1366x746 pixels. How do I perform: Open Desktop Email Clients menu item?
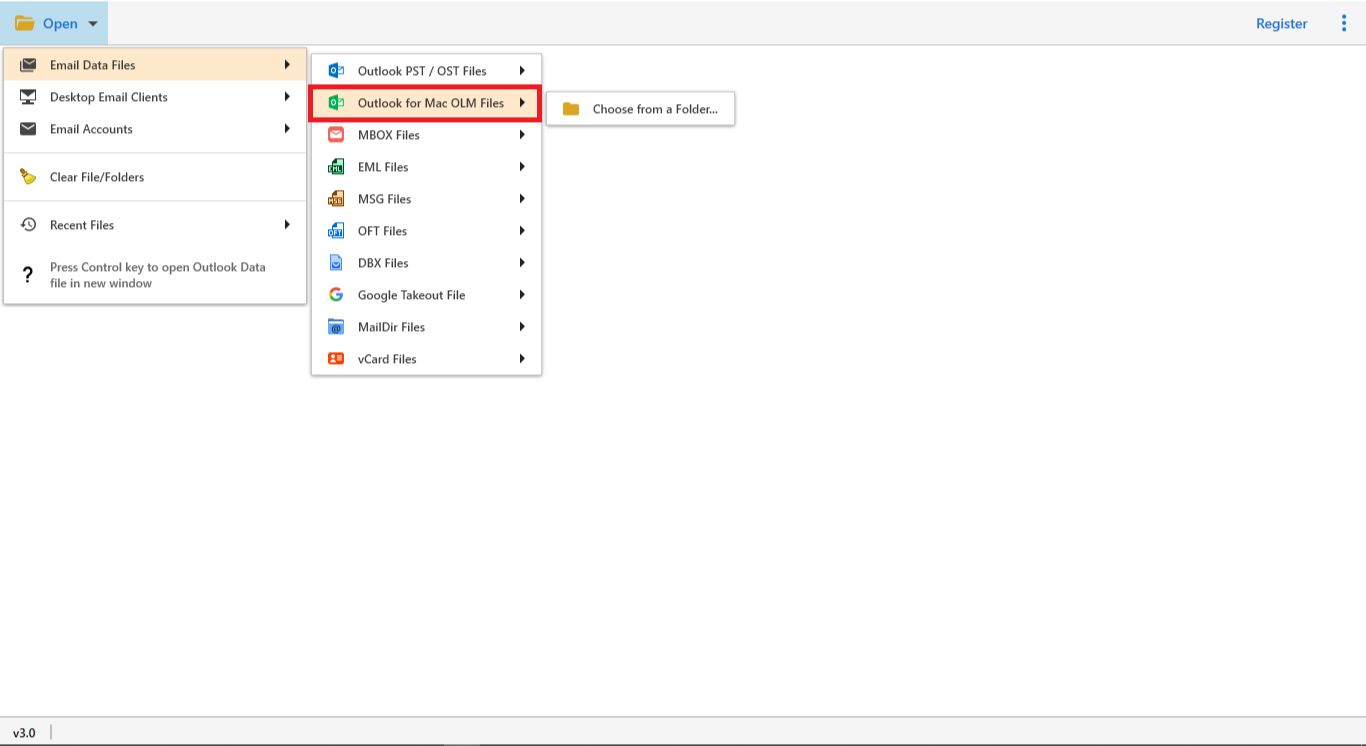[155, 97]
